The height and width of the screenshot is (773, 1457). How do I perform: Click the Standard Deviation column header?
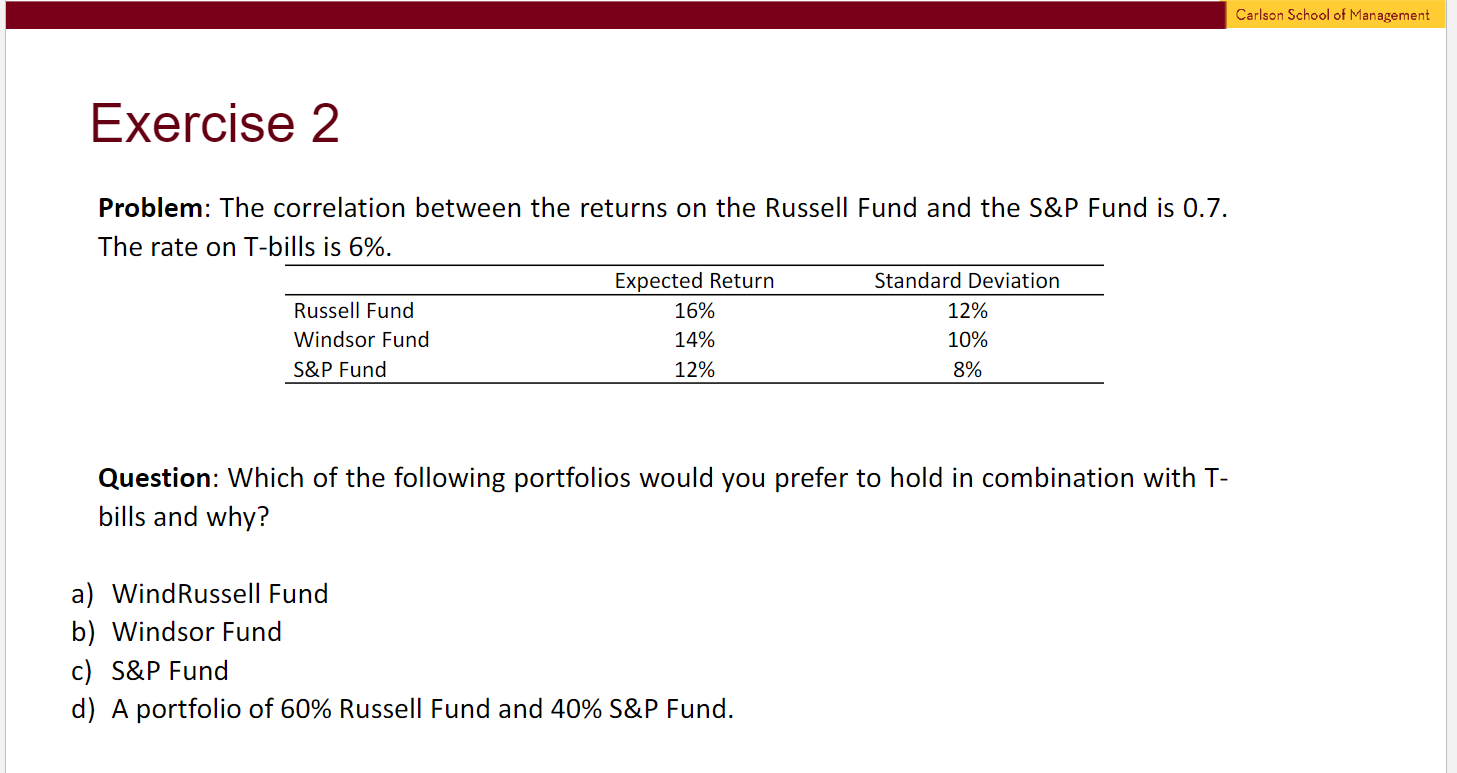(x=967, y=281)
